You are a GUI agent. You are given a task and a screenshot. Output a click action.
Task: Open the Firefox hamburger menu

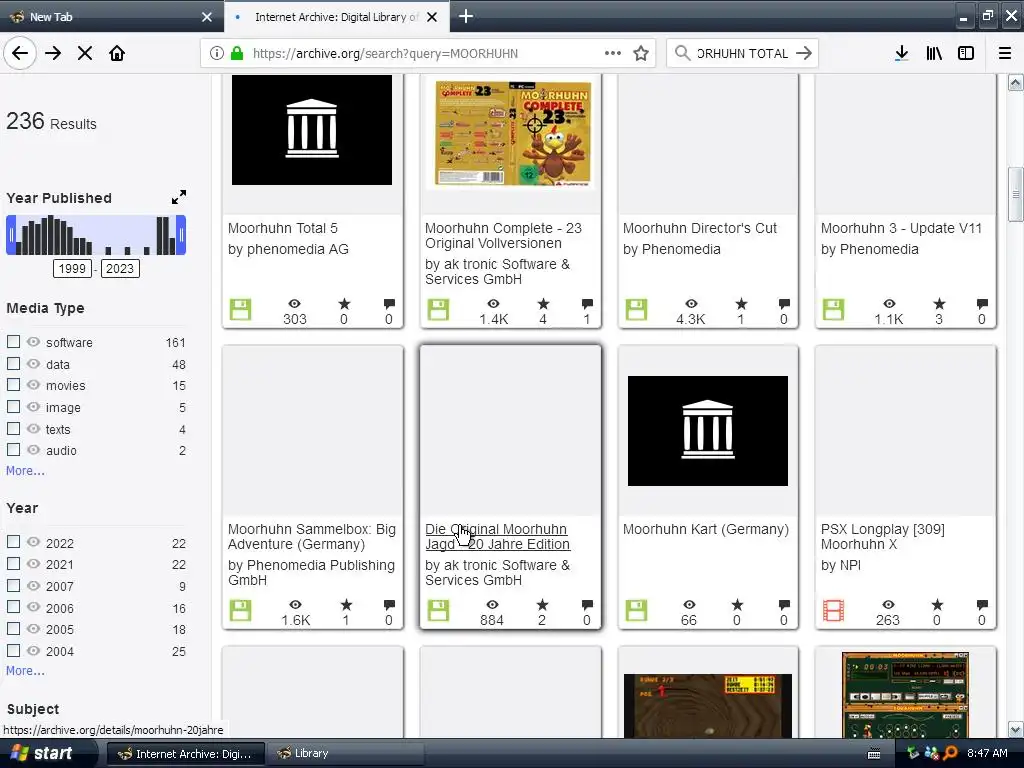pyautogui.click(x=1005, y=53)
